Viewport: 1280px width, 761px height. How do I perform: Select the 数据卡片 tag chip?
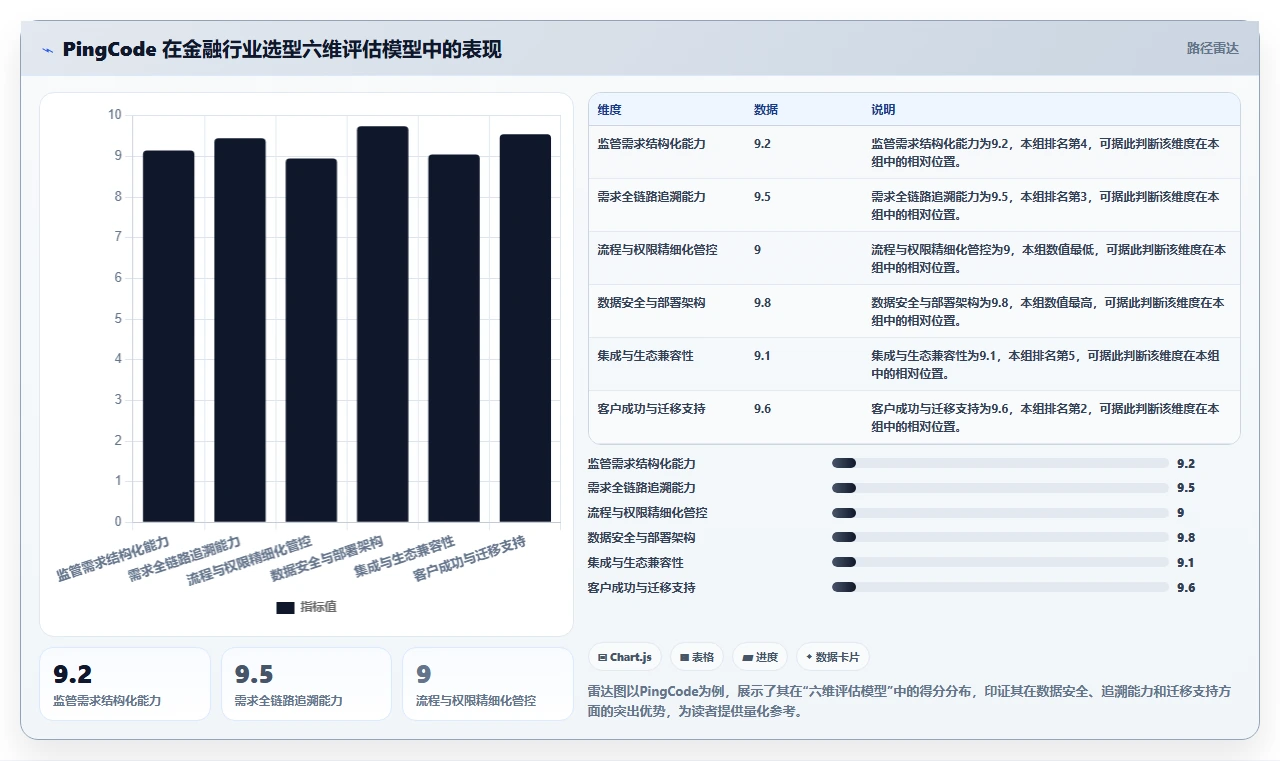[833, 657]
